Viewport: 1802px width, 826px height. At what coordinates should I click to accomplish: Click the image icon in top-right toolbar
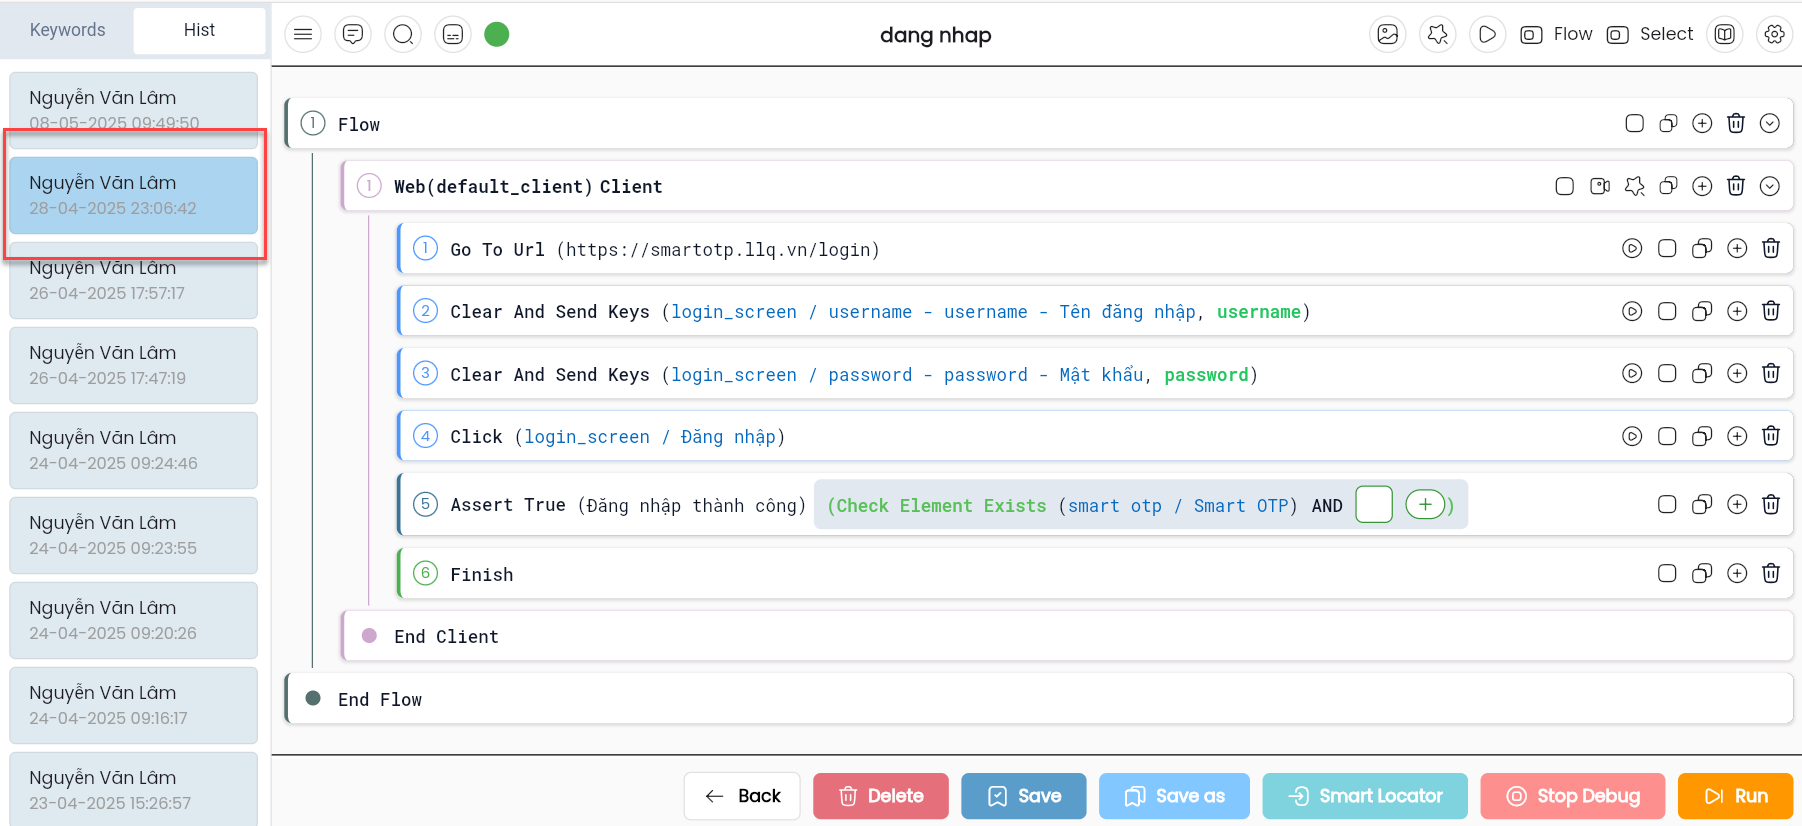click(1388, 35)
